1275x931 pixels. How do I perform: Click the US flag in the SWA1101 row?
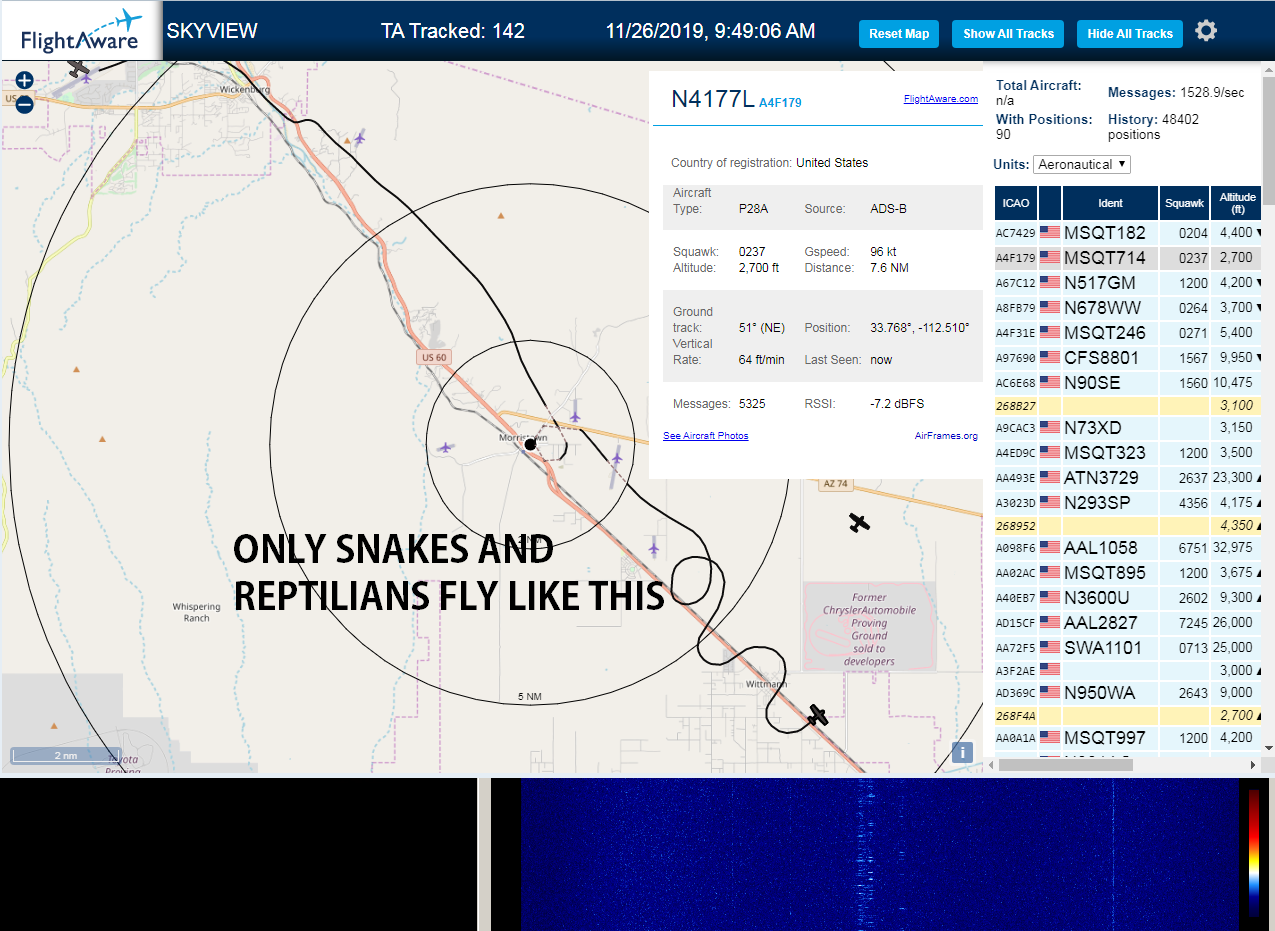point(1050,647)
